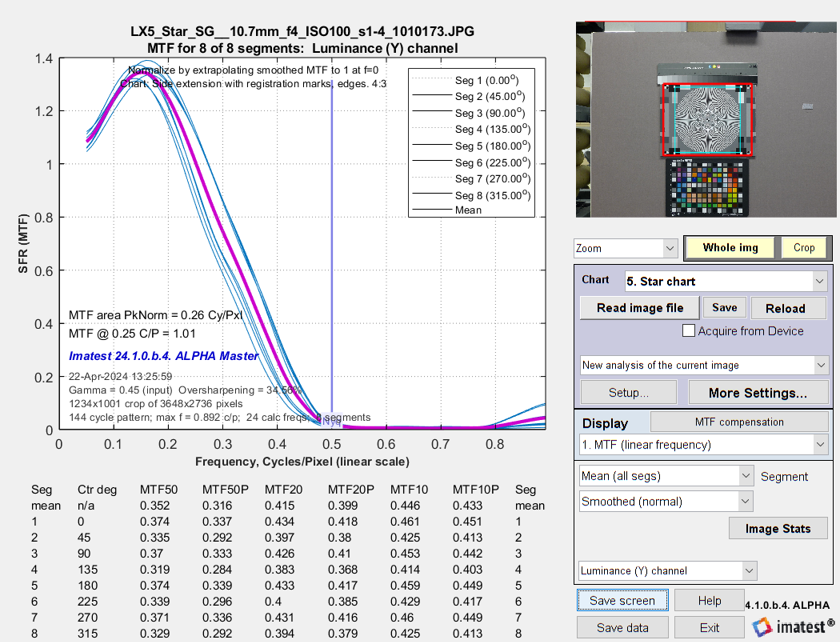Toggle the Whole img view button
The height and width of the screenshot is (642, 840).
pyautogui.click(x=730, y=247)
